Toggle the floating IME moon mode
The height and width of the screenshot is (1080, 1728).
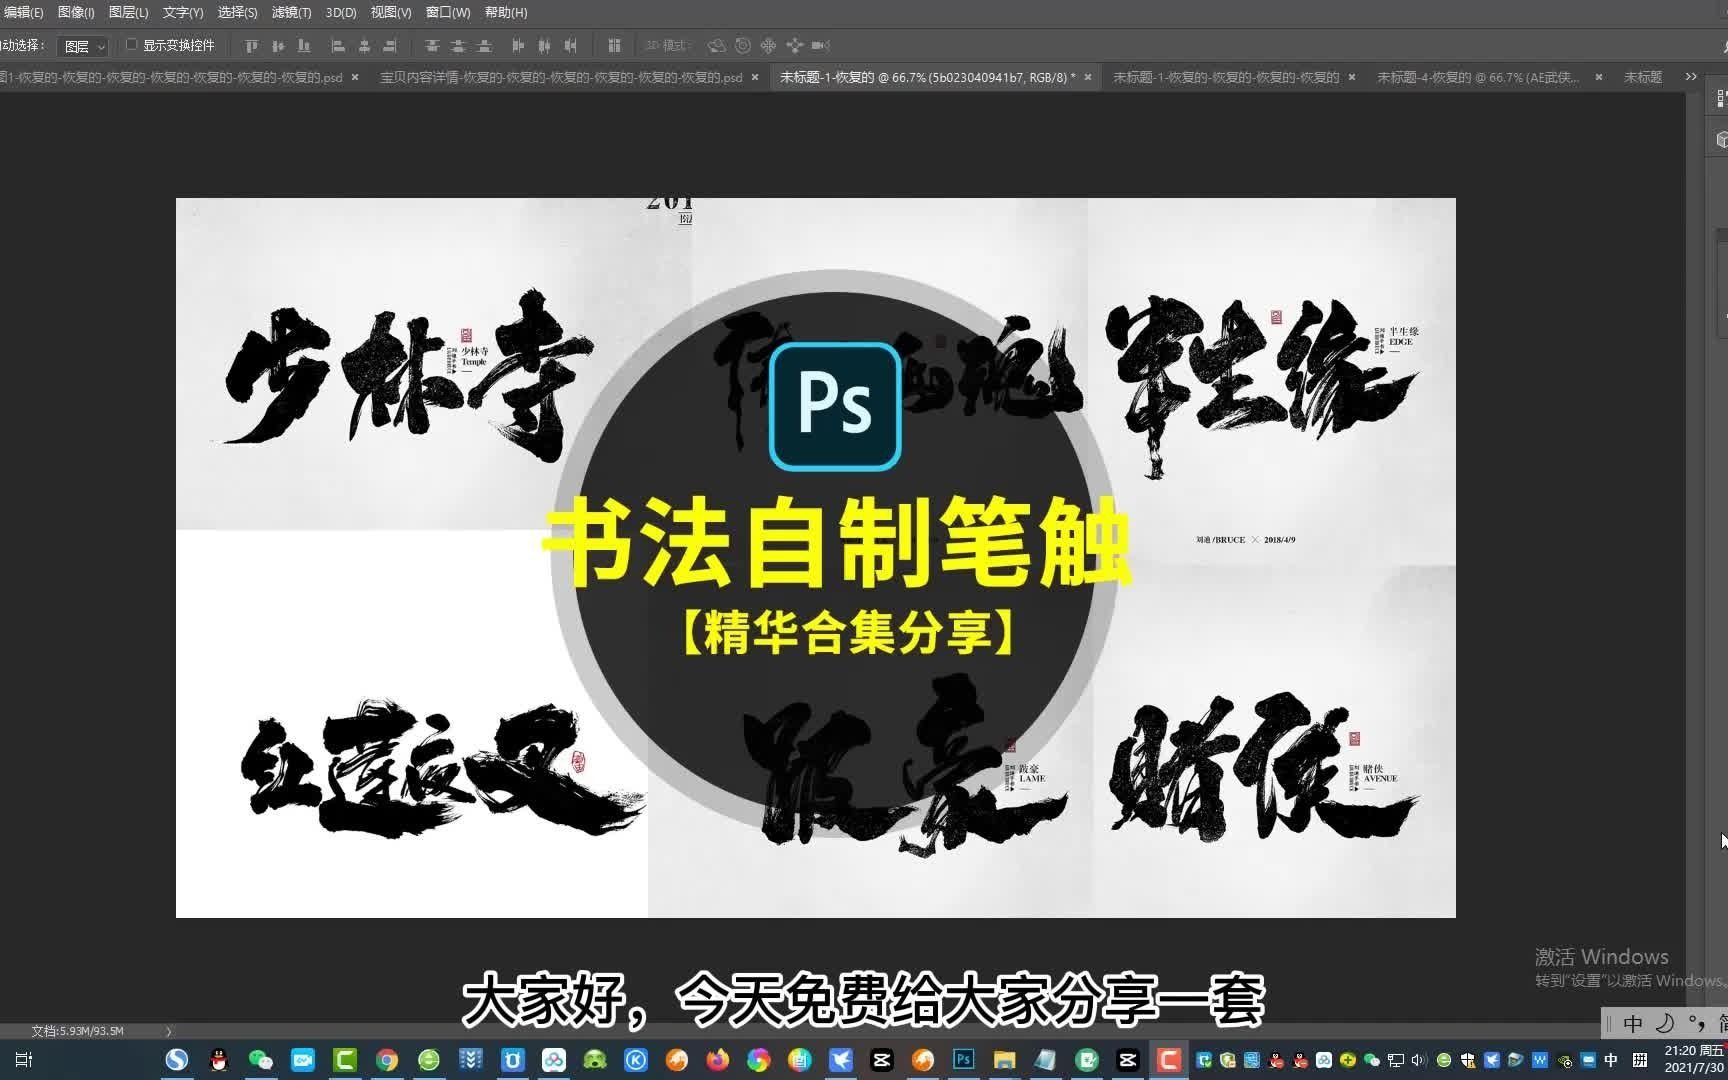click(1665, 1023)
